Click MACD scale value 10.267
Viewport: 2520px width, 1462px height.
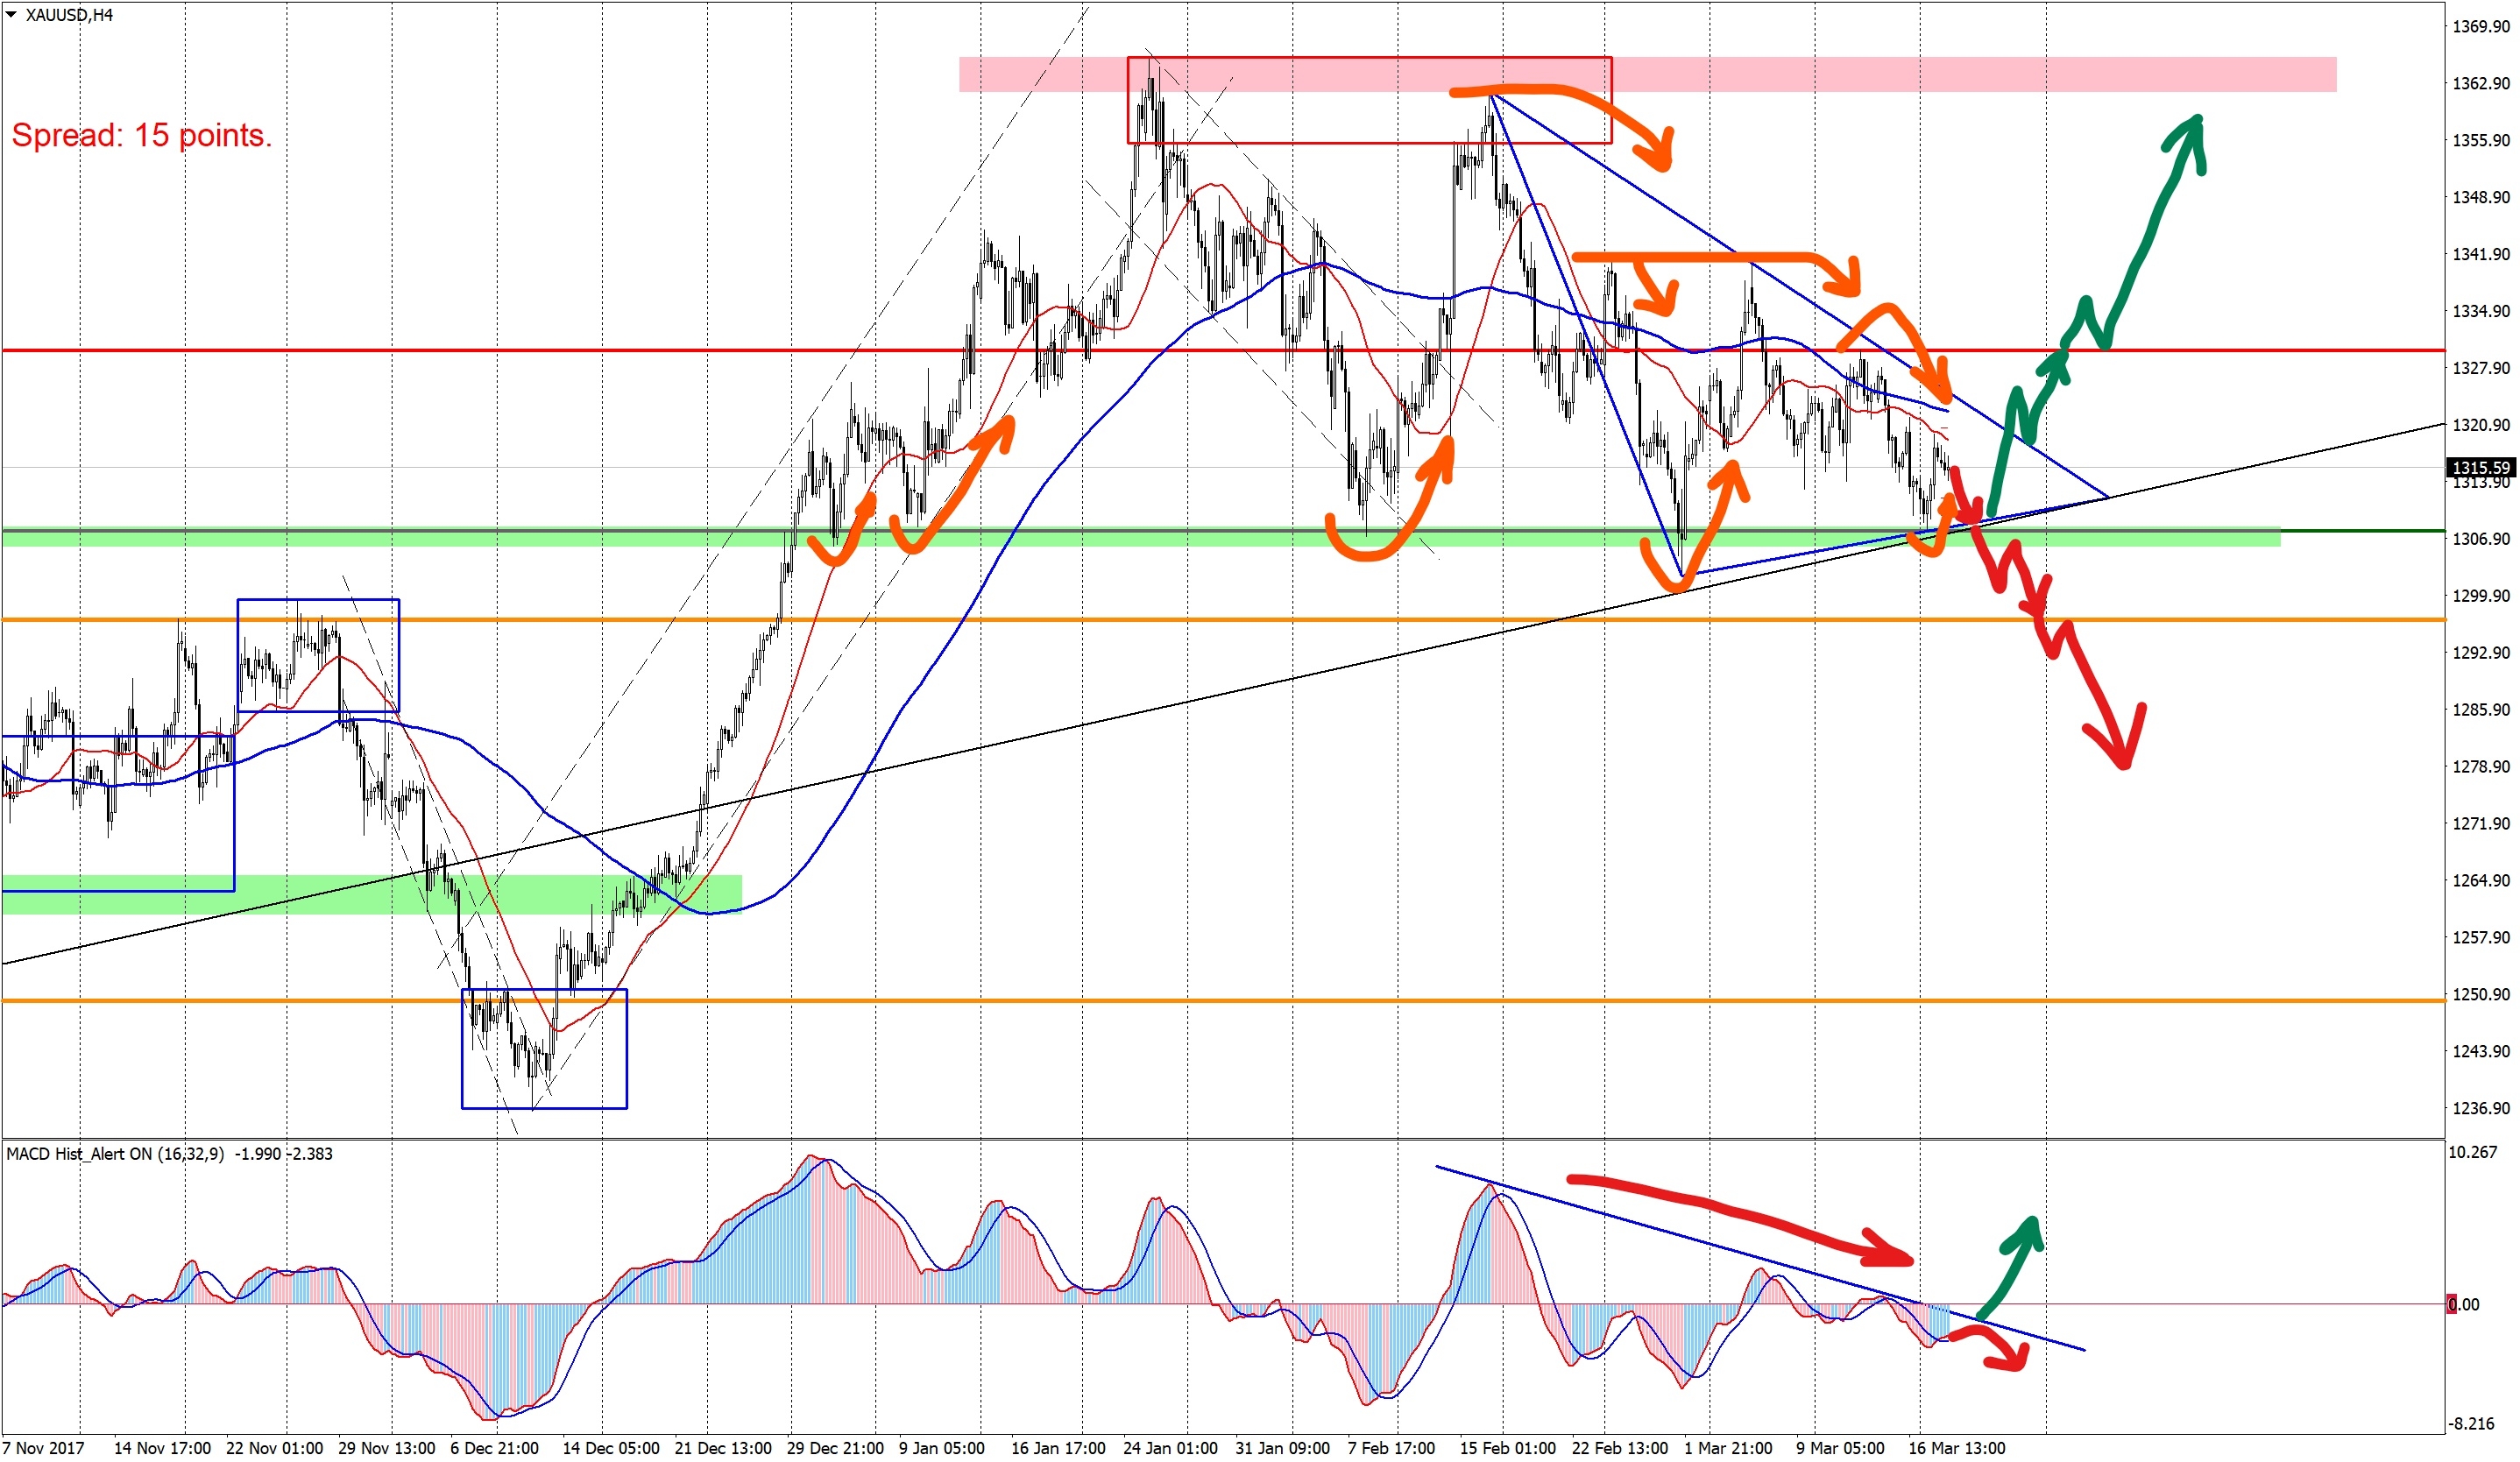2472,1153
